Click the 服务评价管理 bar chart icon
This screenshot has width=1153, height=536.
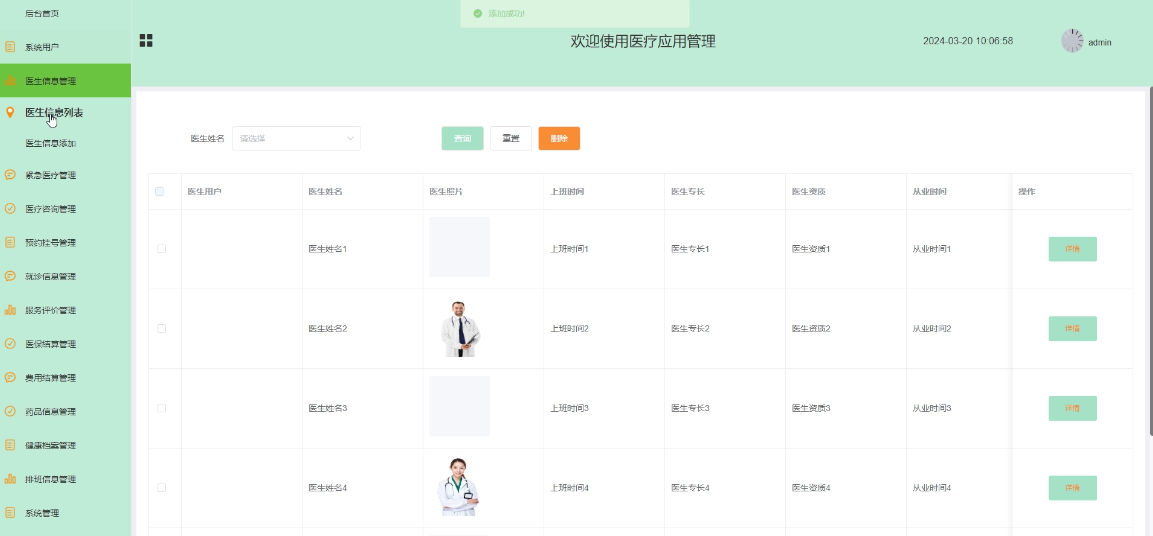pos(10,310)
